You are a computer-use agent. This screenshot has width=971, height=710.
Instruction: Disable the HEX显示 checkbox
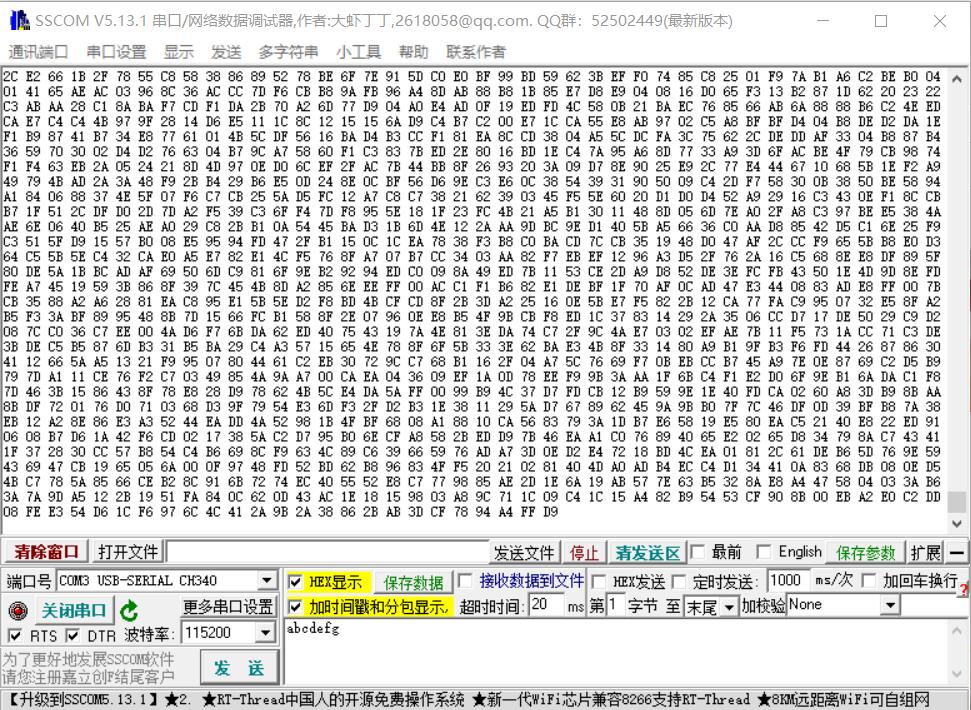pos(295,580)
